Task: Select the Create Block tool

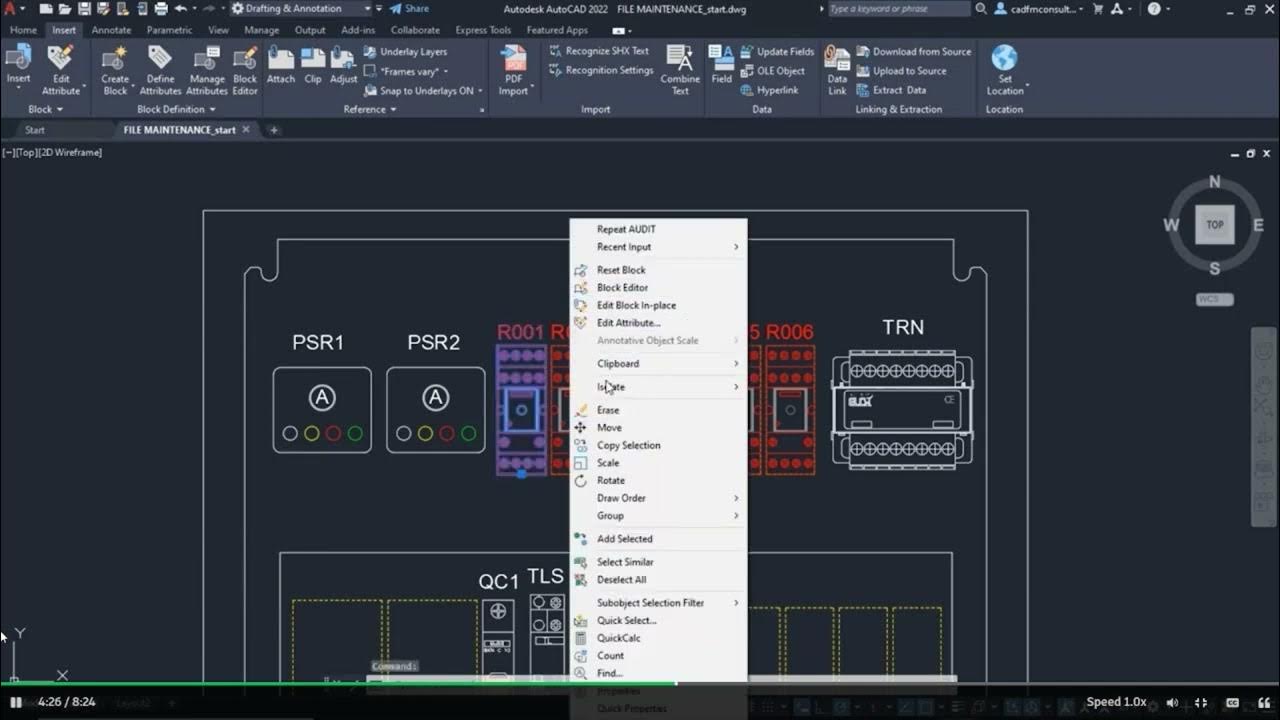Action: pos(115,70)
